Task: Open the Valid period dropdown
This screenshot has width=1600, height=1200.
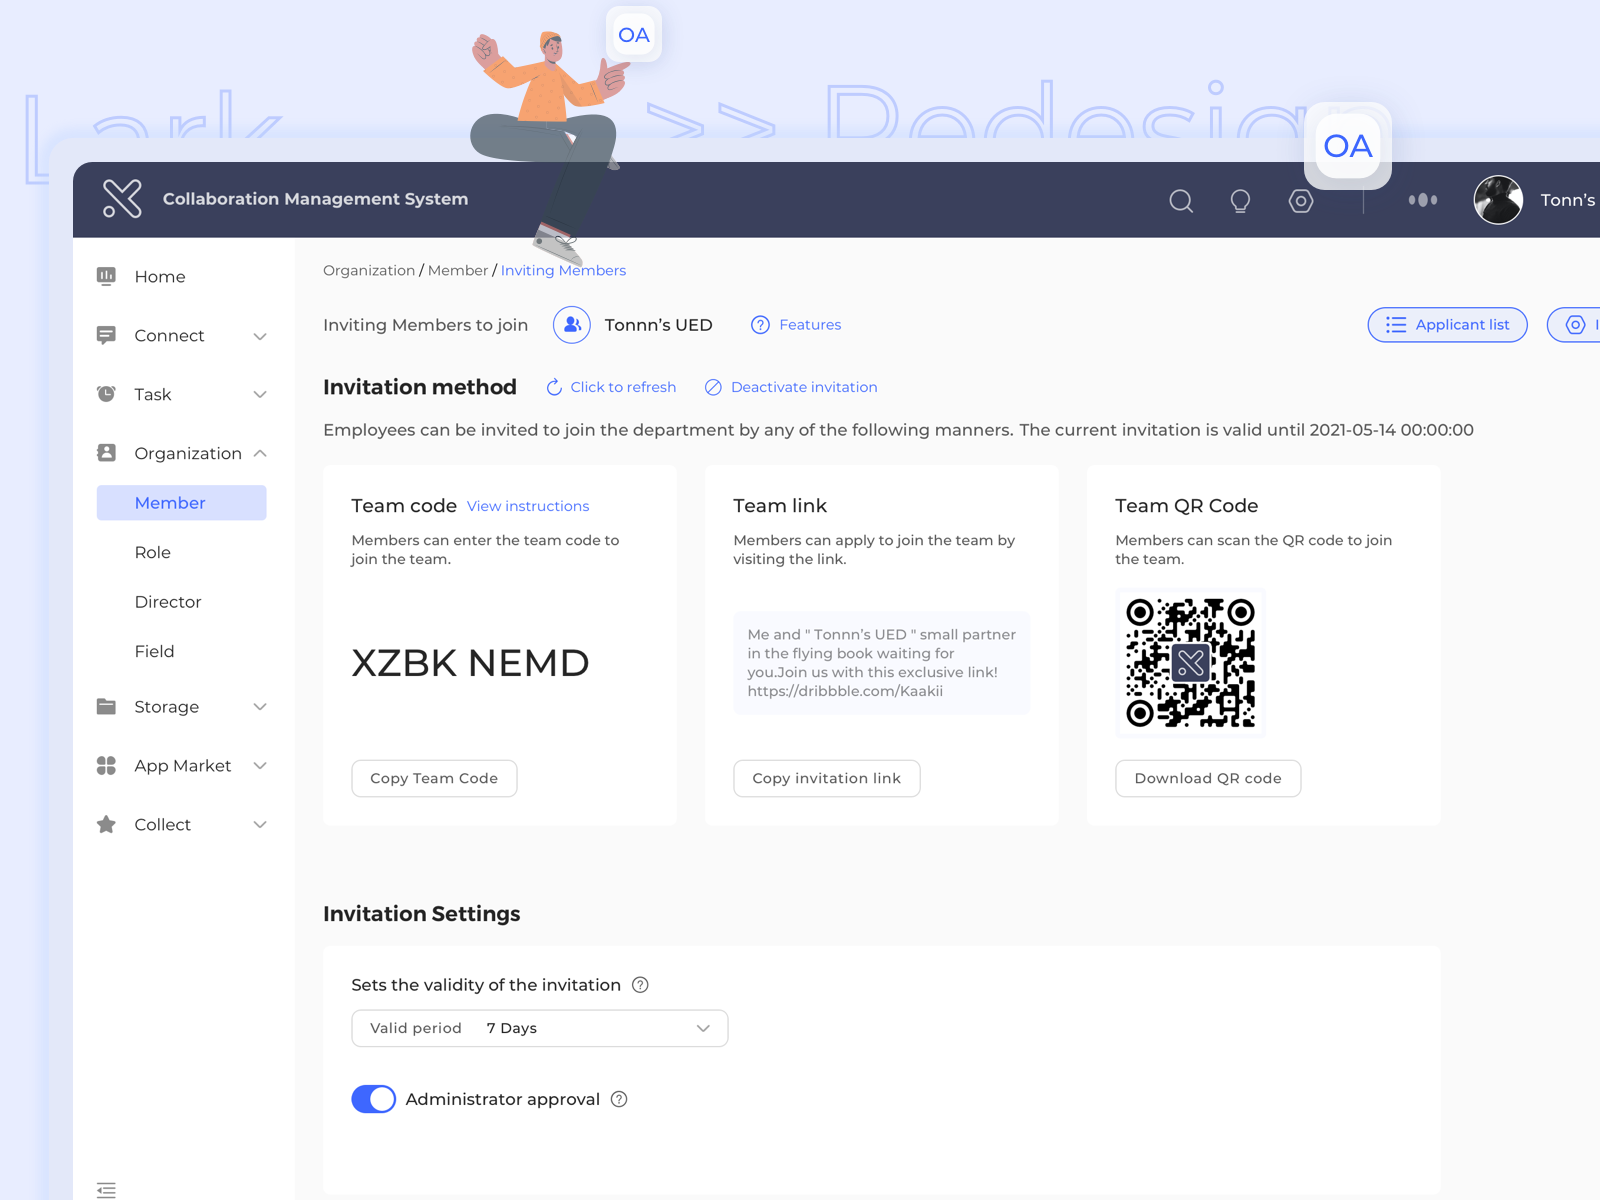Action: pos(539,1028)
